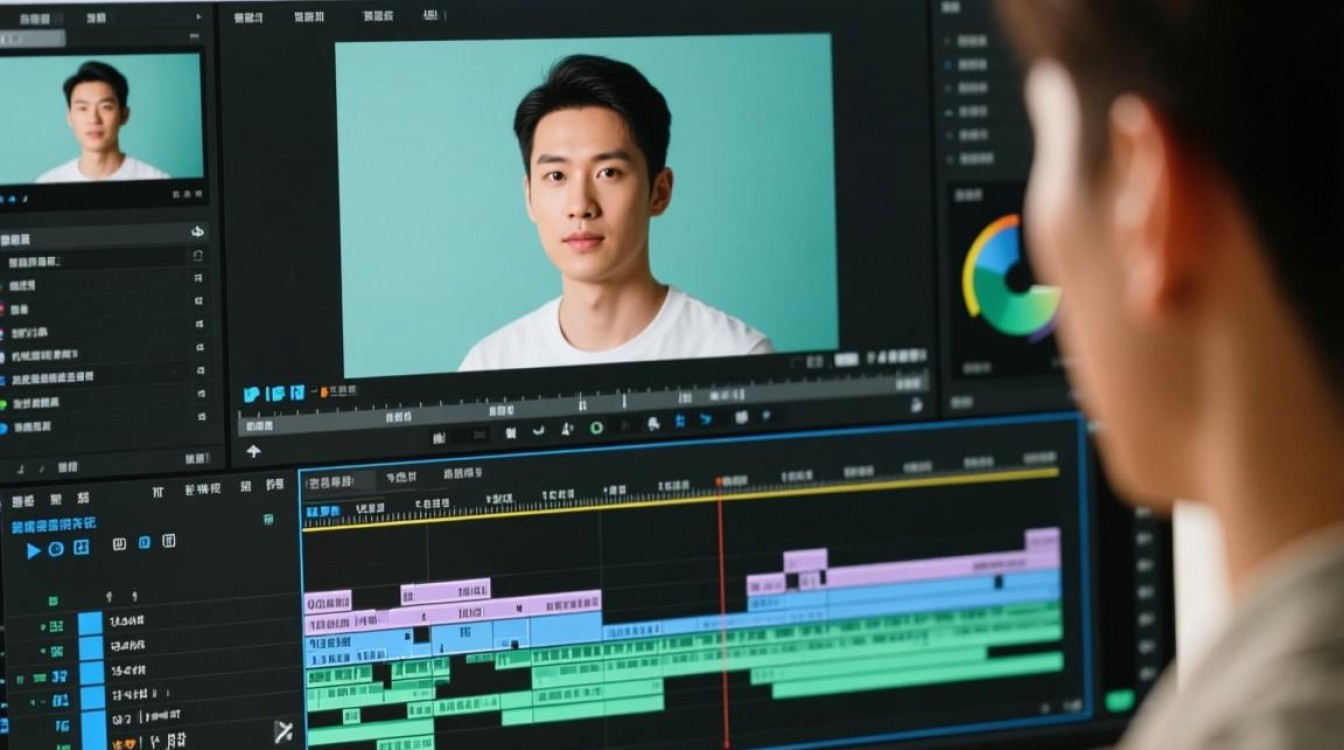The height and width of the screenshot is (750, 1344).
Task: Click the red playhead marker on the timeline ruler
Action: pyautogui.click(x=719, y=482)
